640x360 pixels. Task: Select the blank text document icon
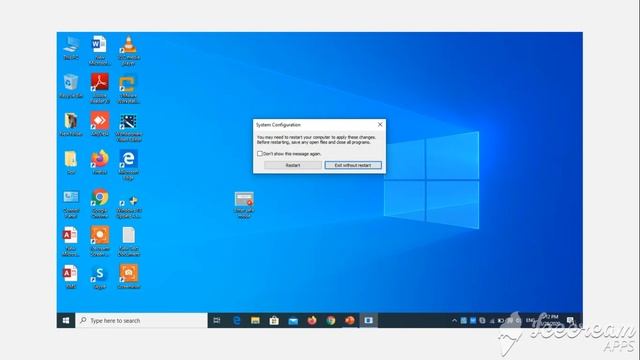pyautogui.click(x=129, y=241)
